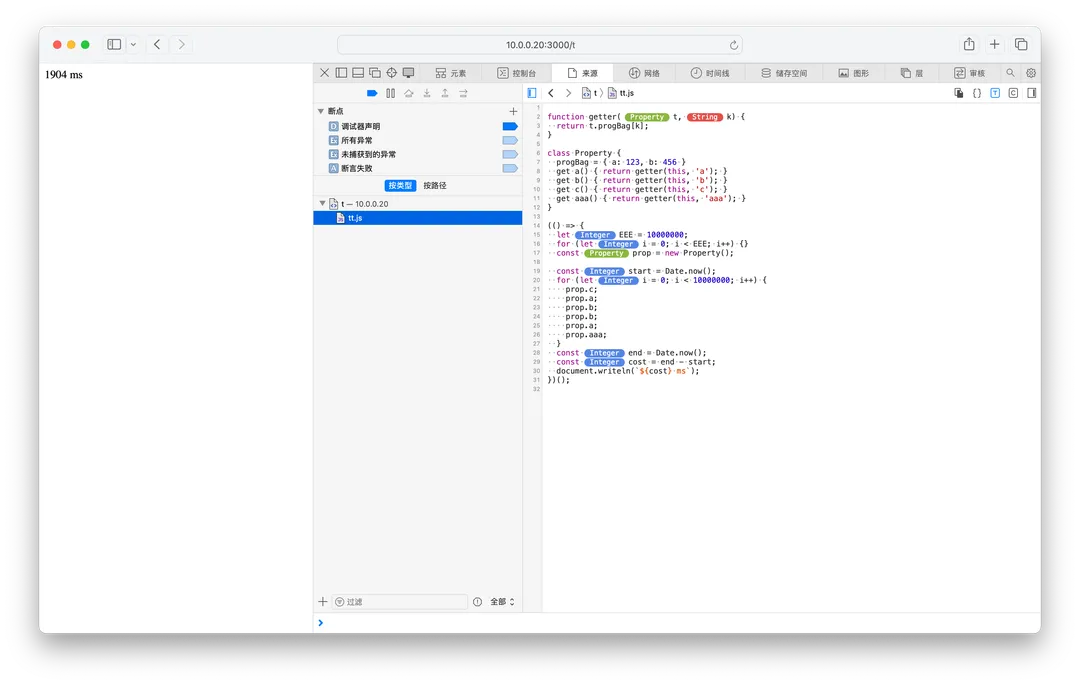Click the step into arrow icon
This screenshot has height=685, width=1080.
pyautogui.click(x=427, y=93)
